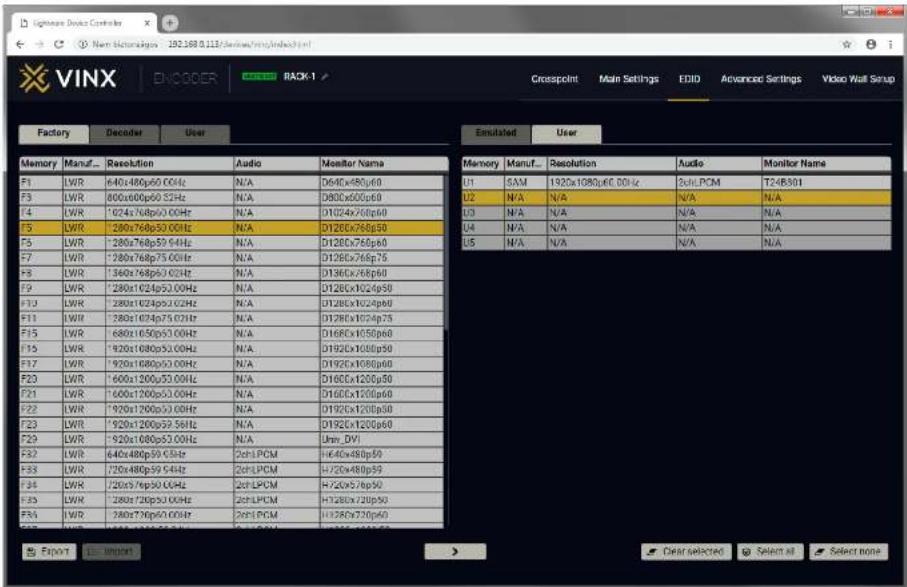Select the F34 H720x576p50 row
The width and height of the screenshot is (907, 587).
tap(231, 485)
